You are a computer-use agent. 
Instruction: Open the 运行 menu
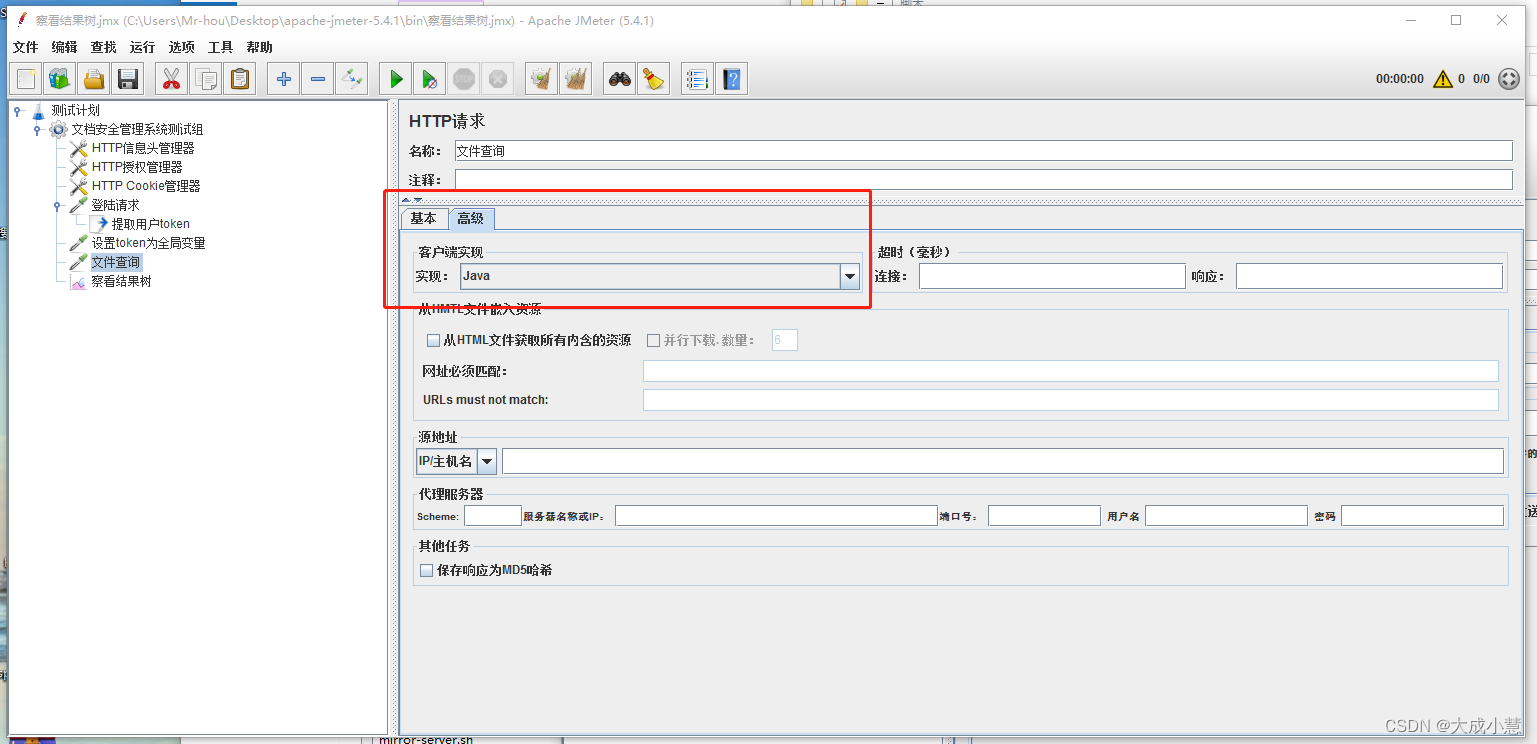(141, 46)
